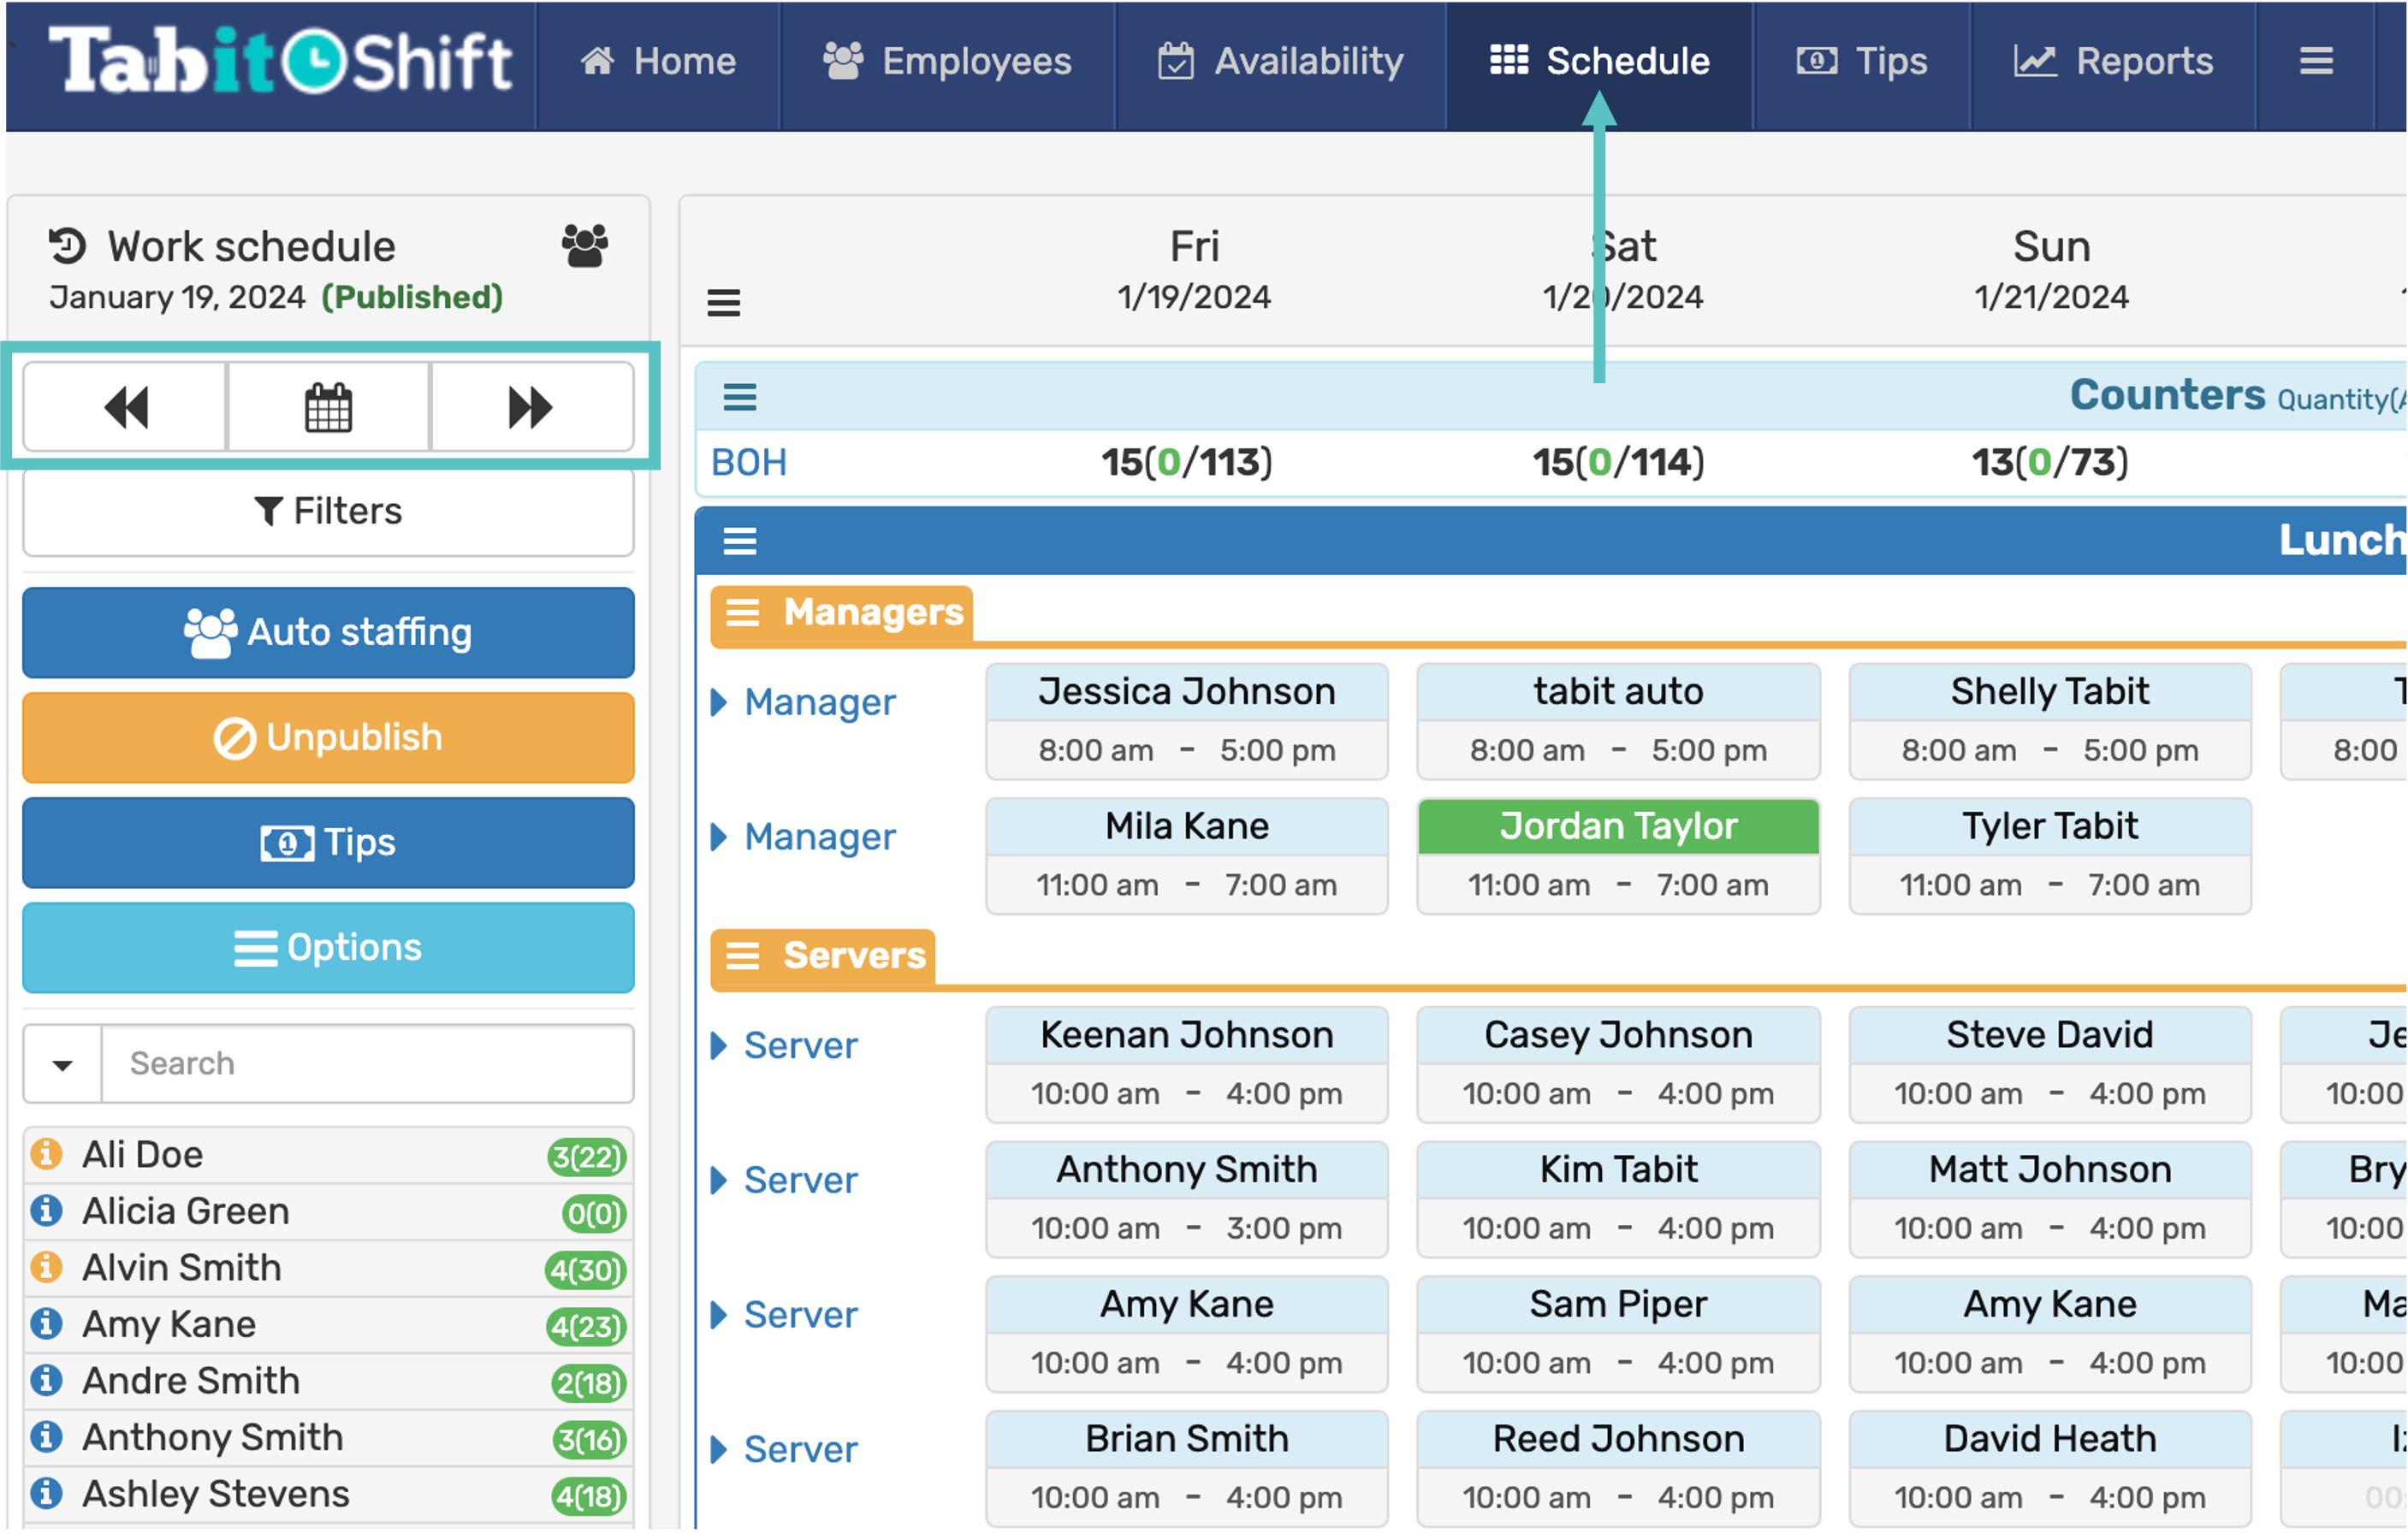Open the Counters section menu icon
The image size is (2408, 1533).
click(740, 397)
